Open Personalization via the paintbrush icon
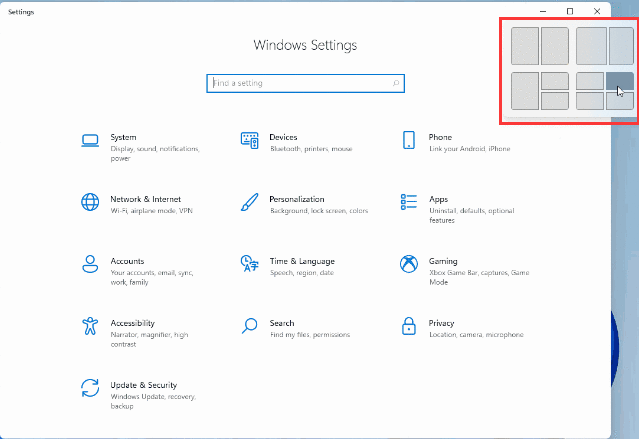Viewport: 639px width, 439px height. click(x=249, y=202)
